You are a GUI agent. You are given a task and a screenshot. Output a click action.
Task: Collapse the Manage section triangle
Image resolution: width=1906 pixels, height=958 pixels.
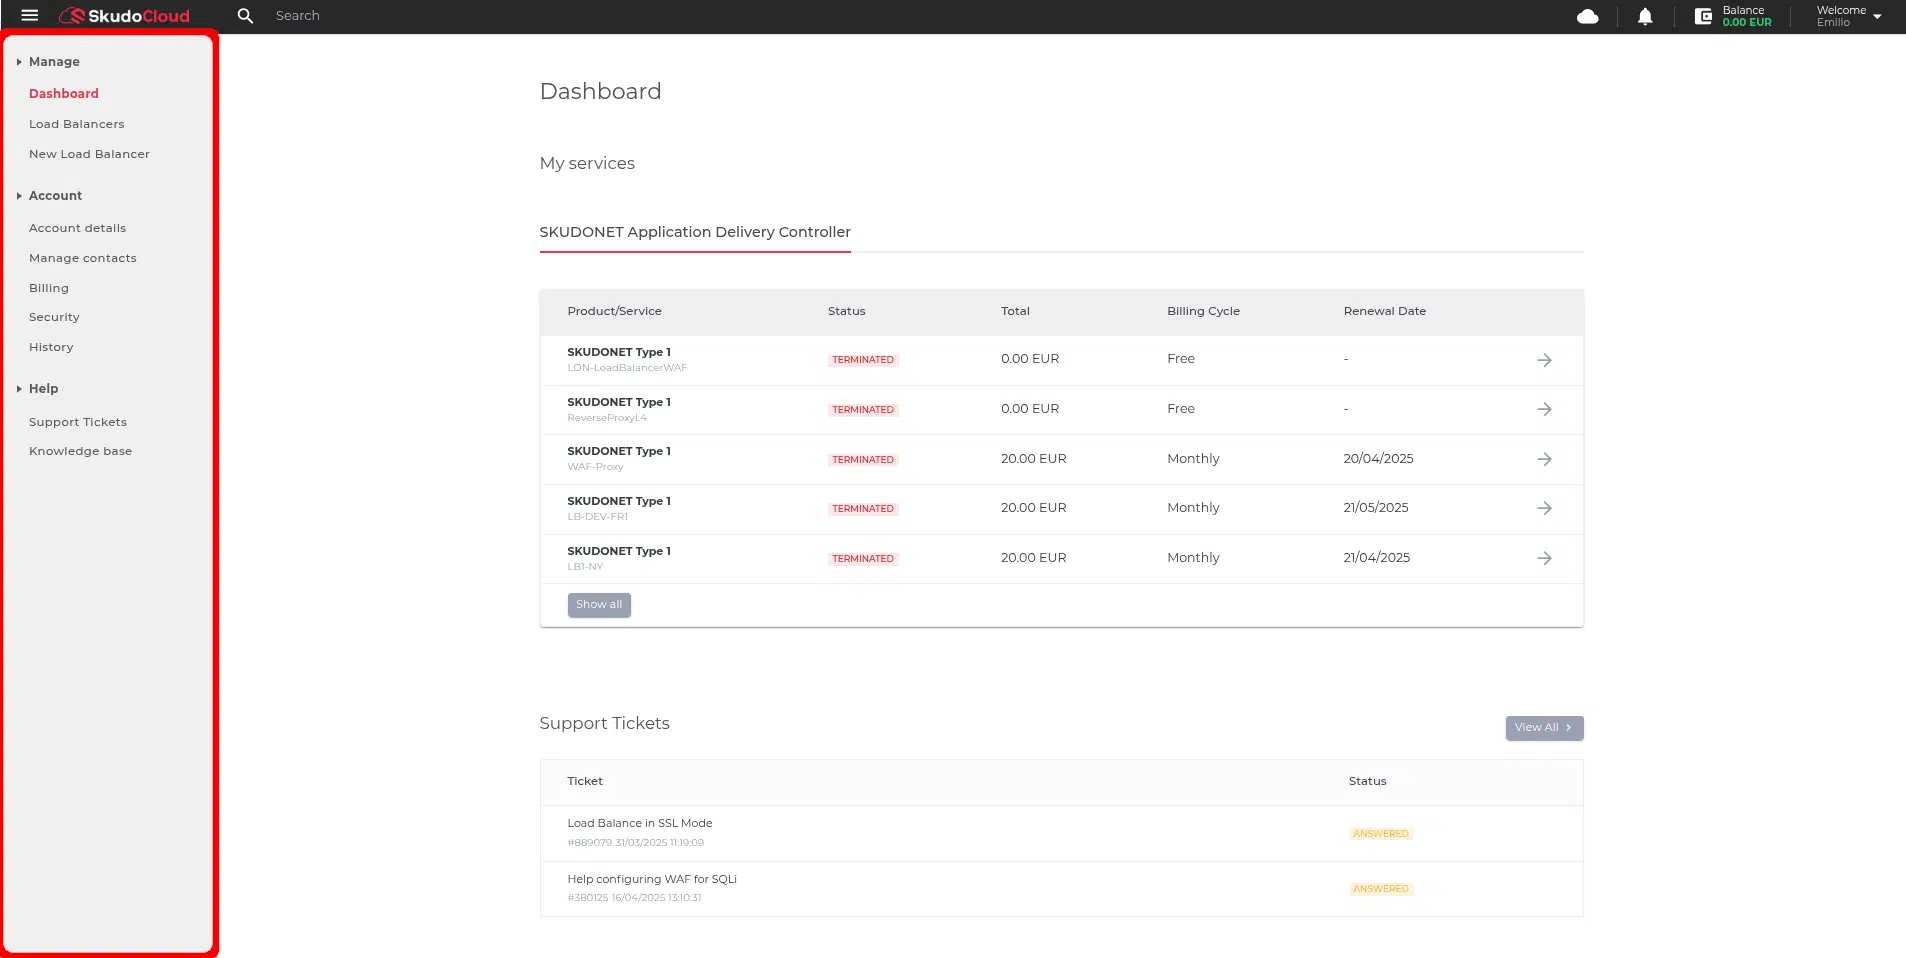click(19, 62)
